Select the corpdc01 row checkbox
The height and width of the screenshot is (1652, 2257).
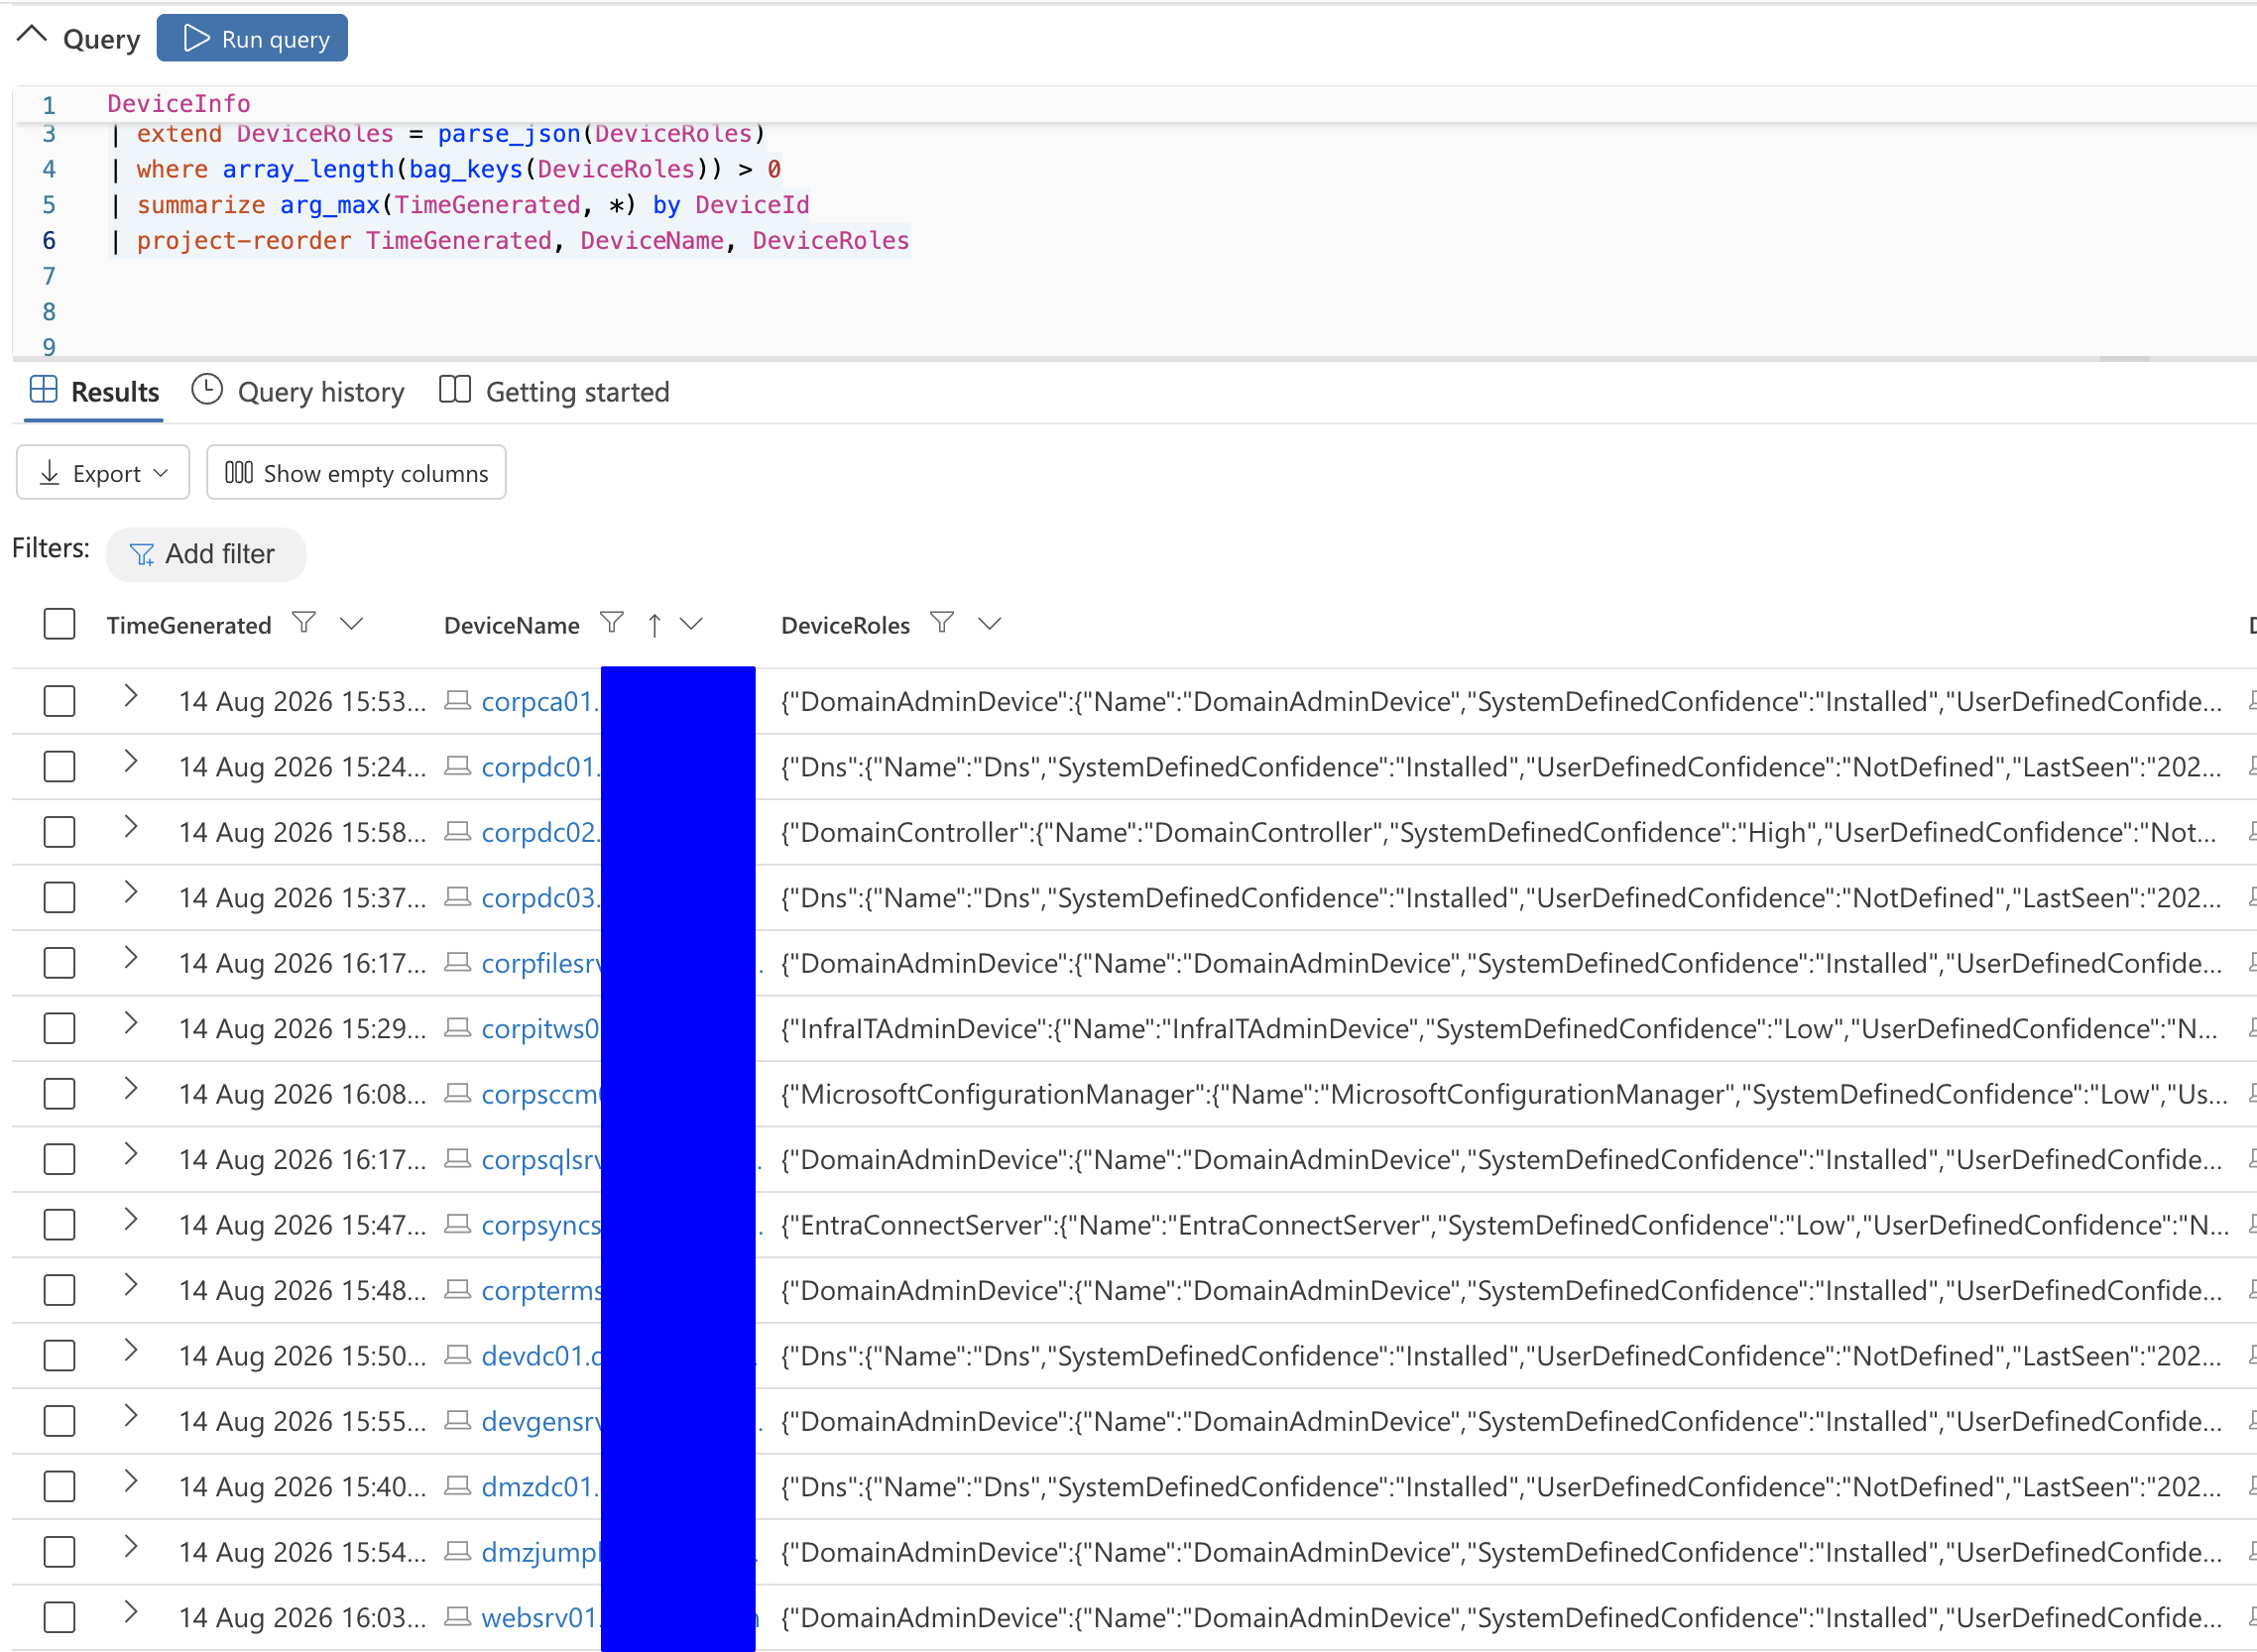coord(59,767)
